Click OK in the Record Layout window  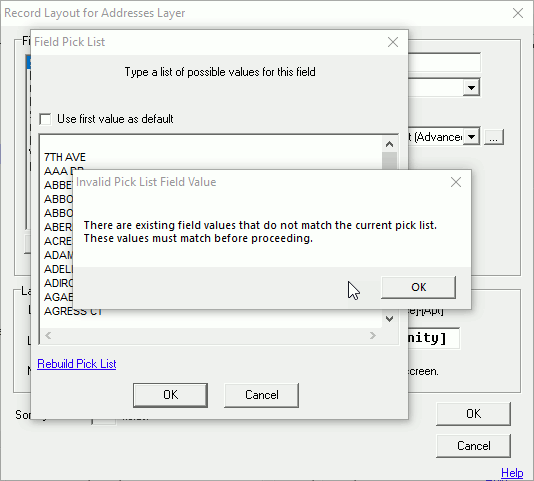[473, 414]
